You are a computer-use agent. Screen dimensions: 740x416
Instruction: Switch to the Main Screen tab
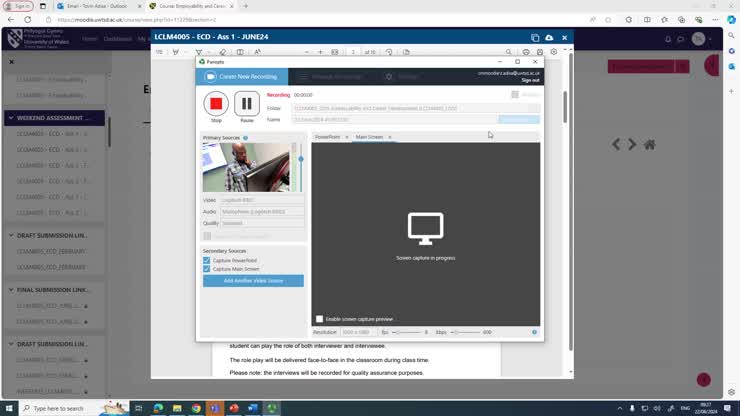pyautogui.click(x=369, y=137)
